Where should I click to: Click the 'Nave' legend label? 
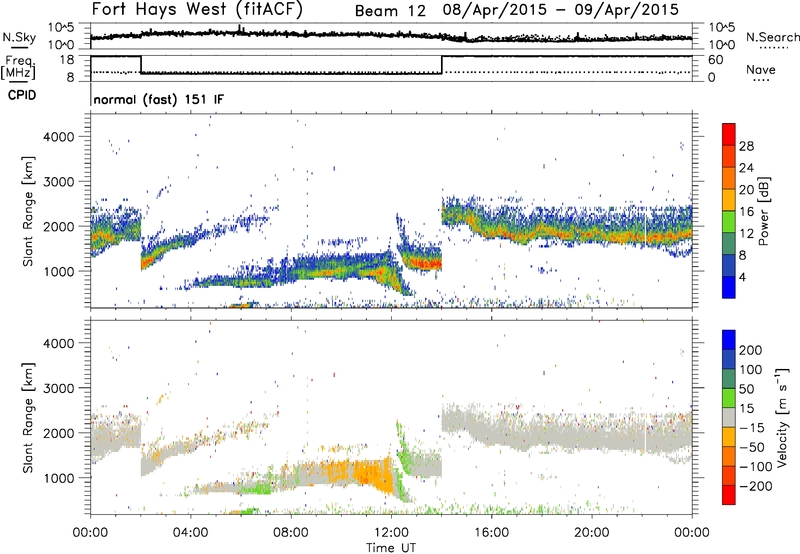coord(760,70)
